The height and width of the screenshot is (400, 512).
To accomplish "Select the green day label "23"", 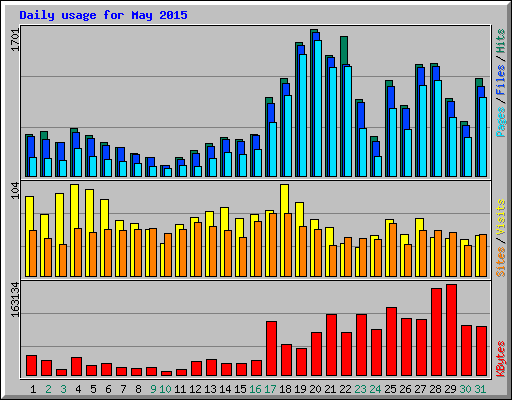I will point(360,389).
